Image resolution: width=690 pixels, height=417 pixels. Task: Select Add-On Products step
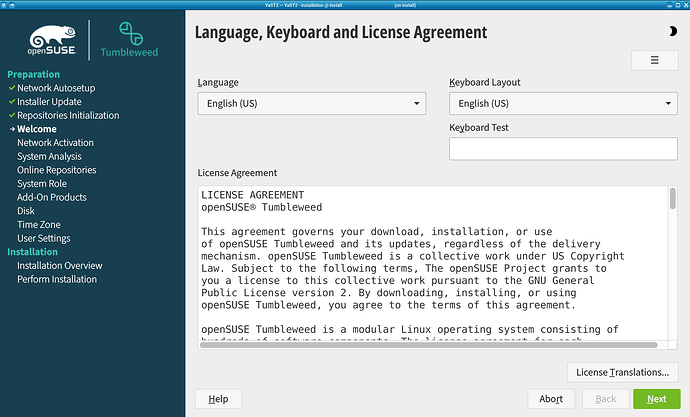point(52,197)
